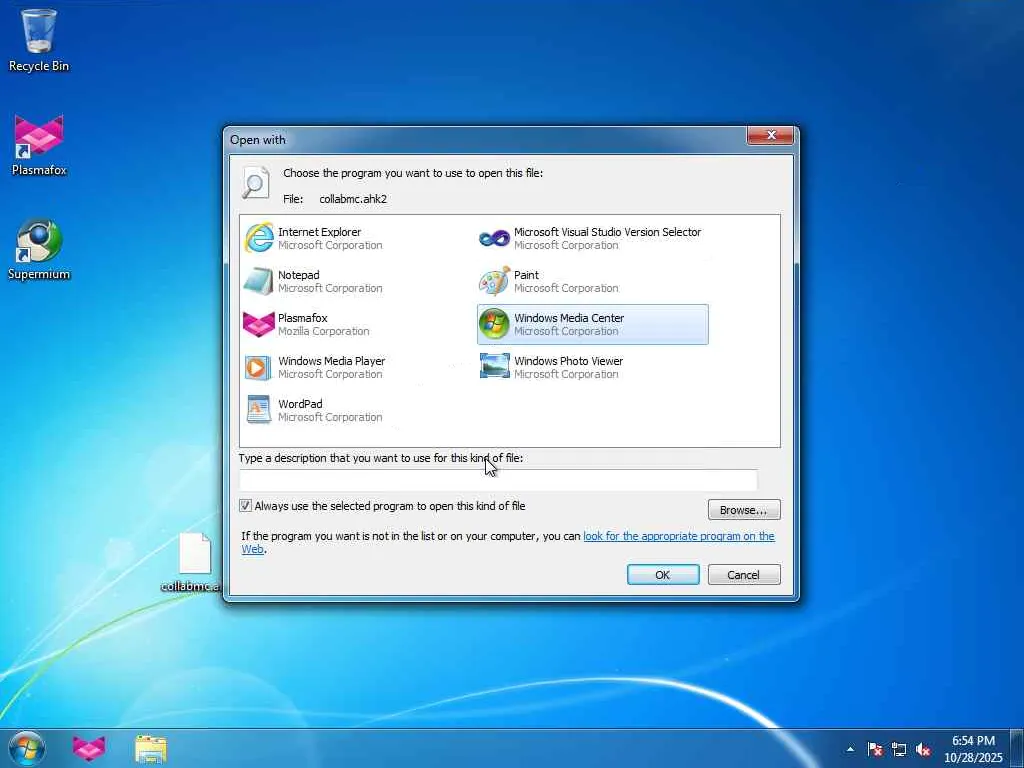Choose the Windows Photo Viewer icon
The width and height of the screenshot is (1024, 768).
tap(494, 366)
